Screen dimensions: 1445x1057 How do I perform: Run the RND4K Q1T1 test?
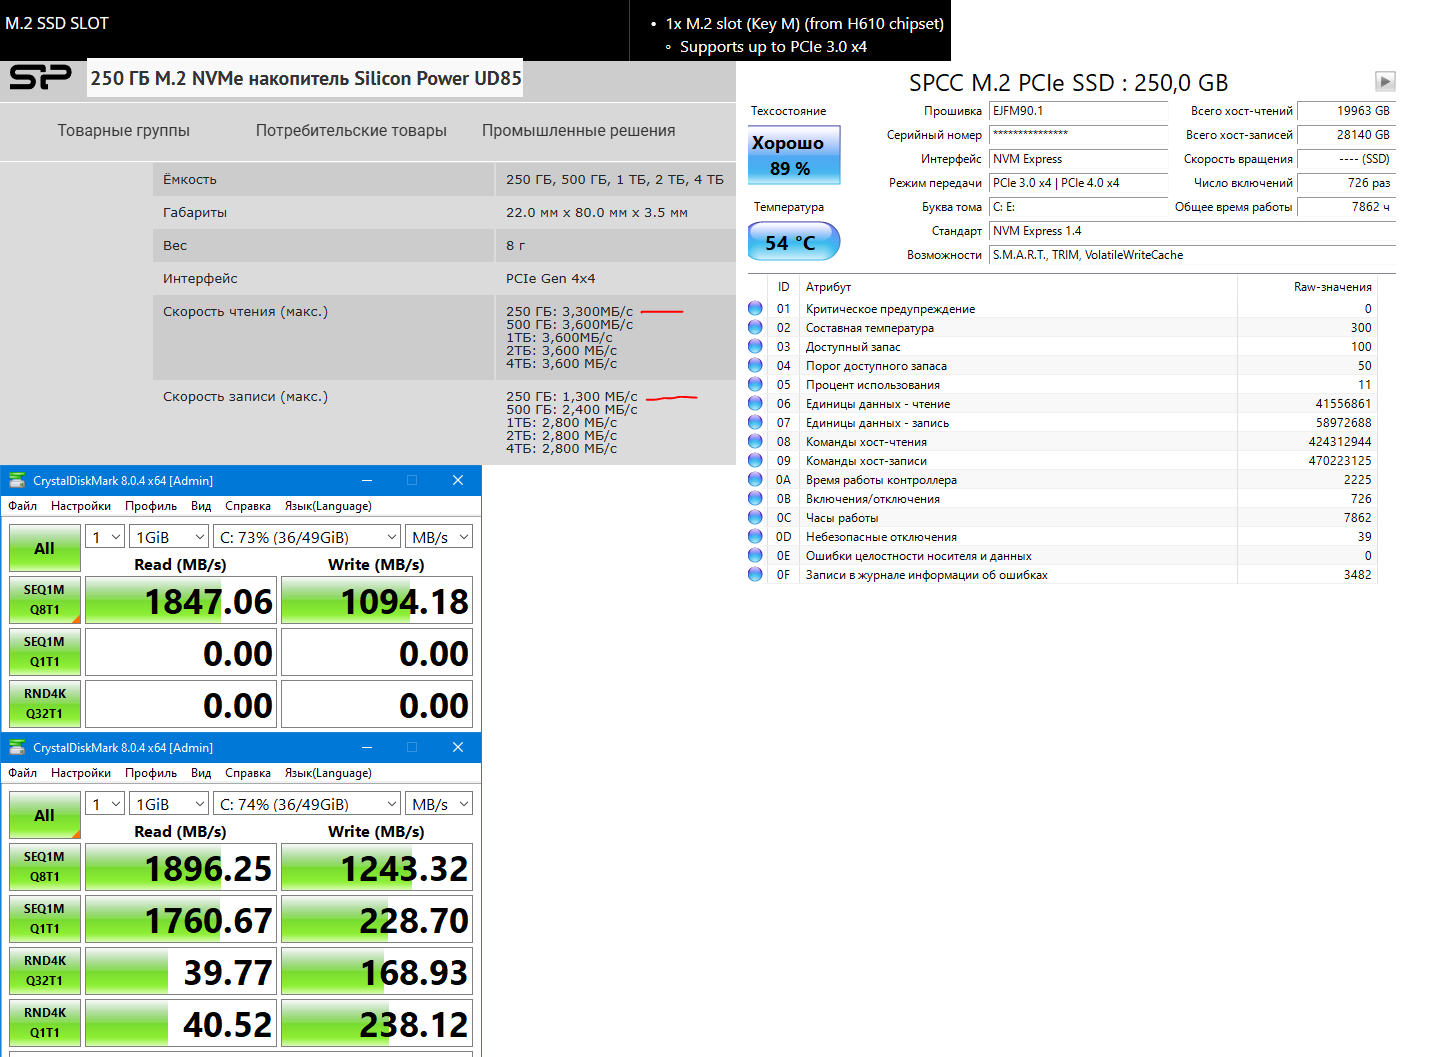click(45, 1023)
